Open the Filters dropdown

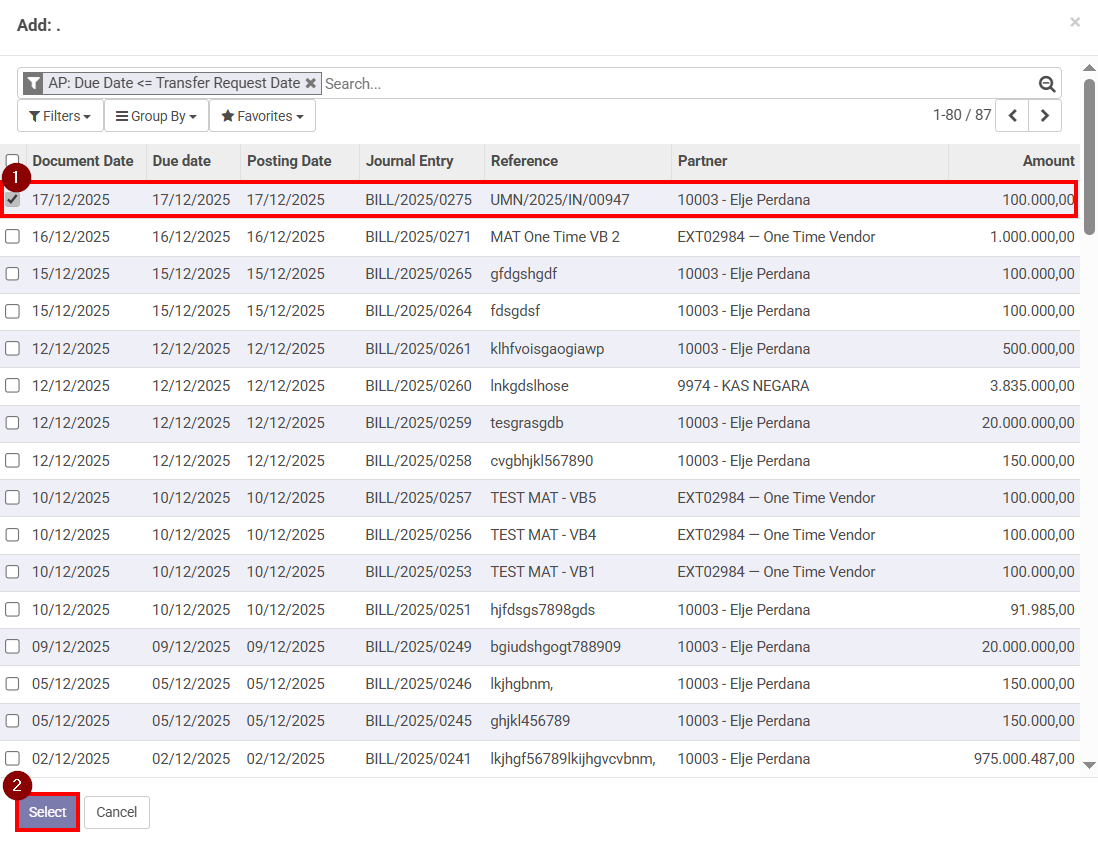pos(60,116)
